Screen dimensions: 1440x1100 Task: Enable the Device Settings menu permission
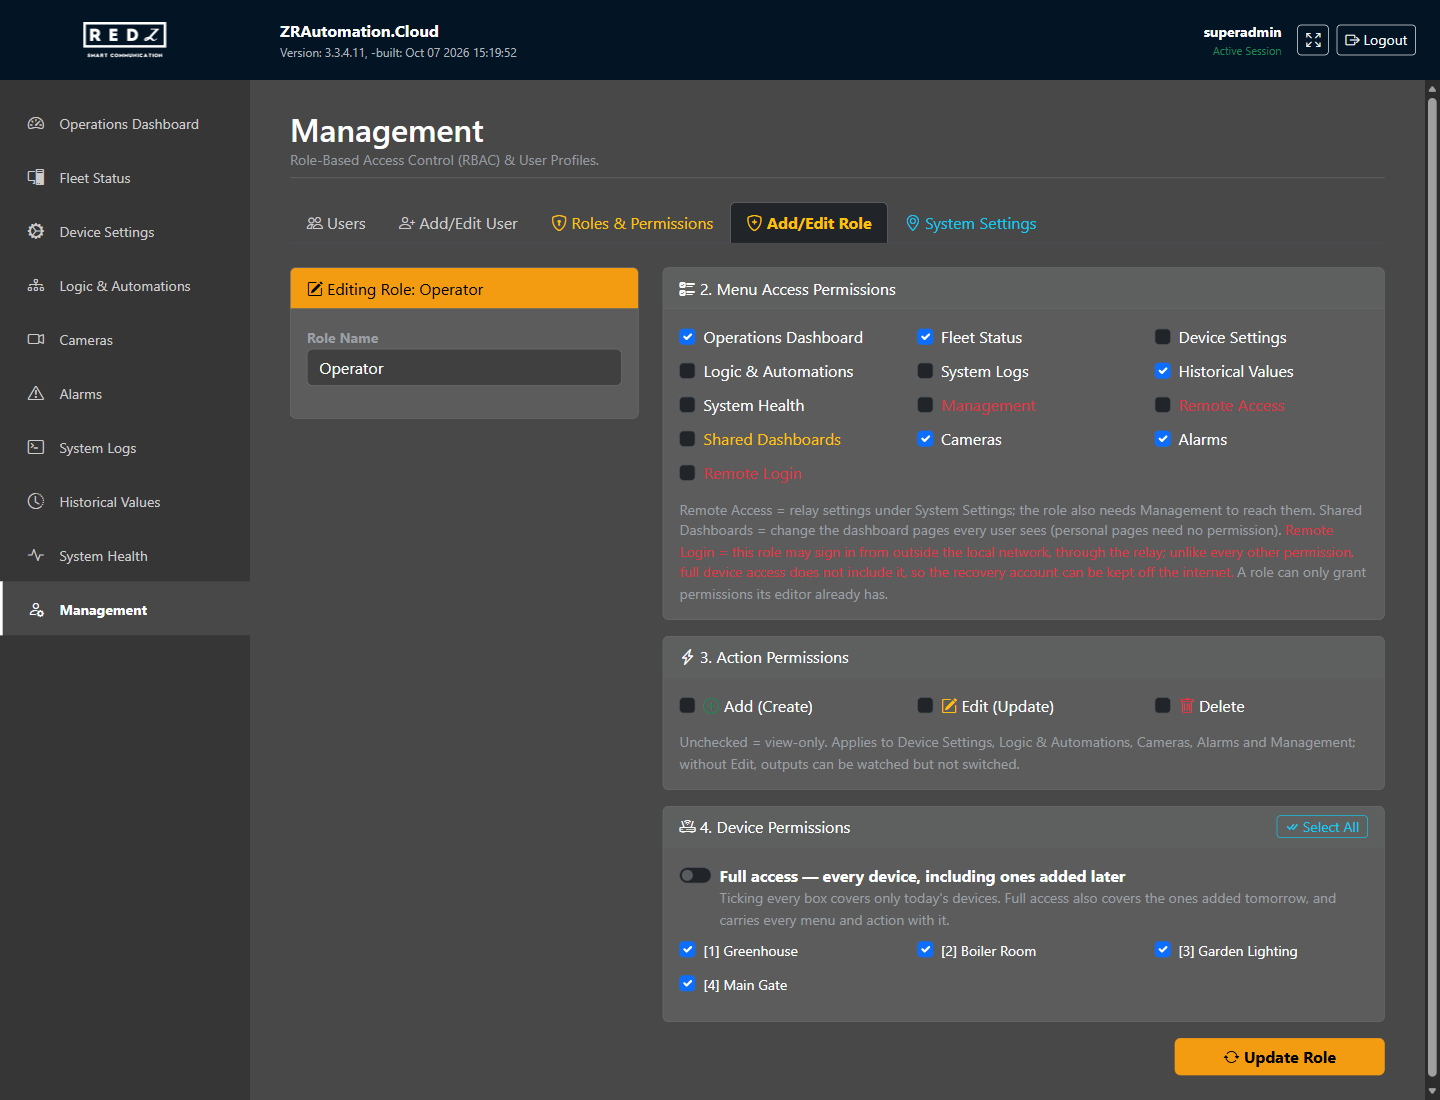pos(1163,337)
